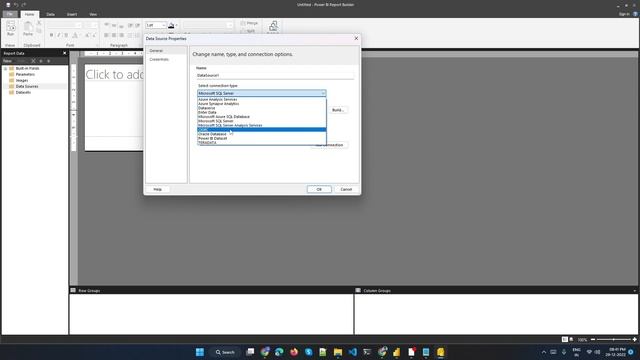The width and height of the screenshot is (640, 360).
Task: Open the Windows Start menu
Action: (200, 352)
